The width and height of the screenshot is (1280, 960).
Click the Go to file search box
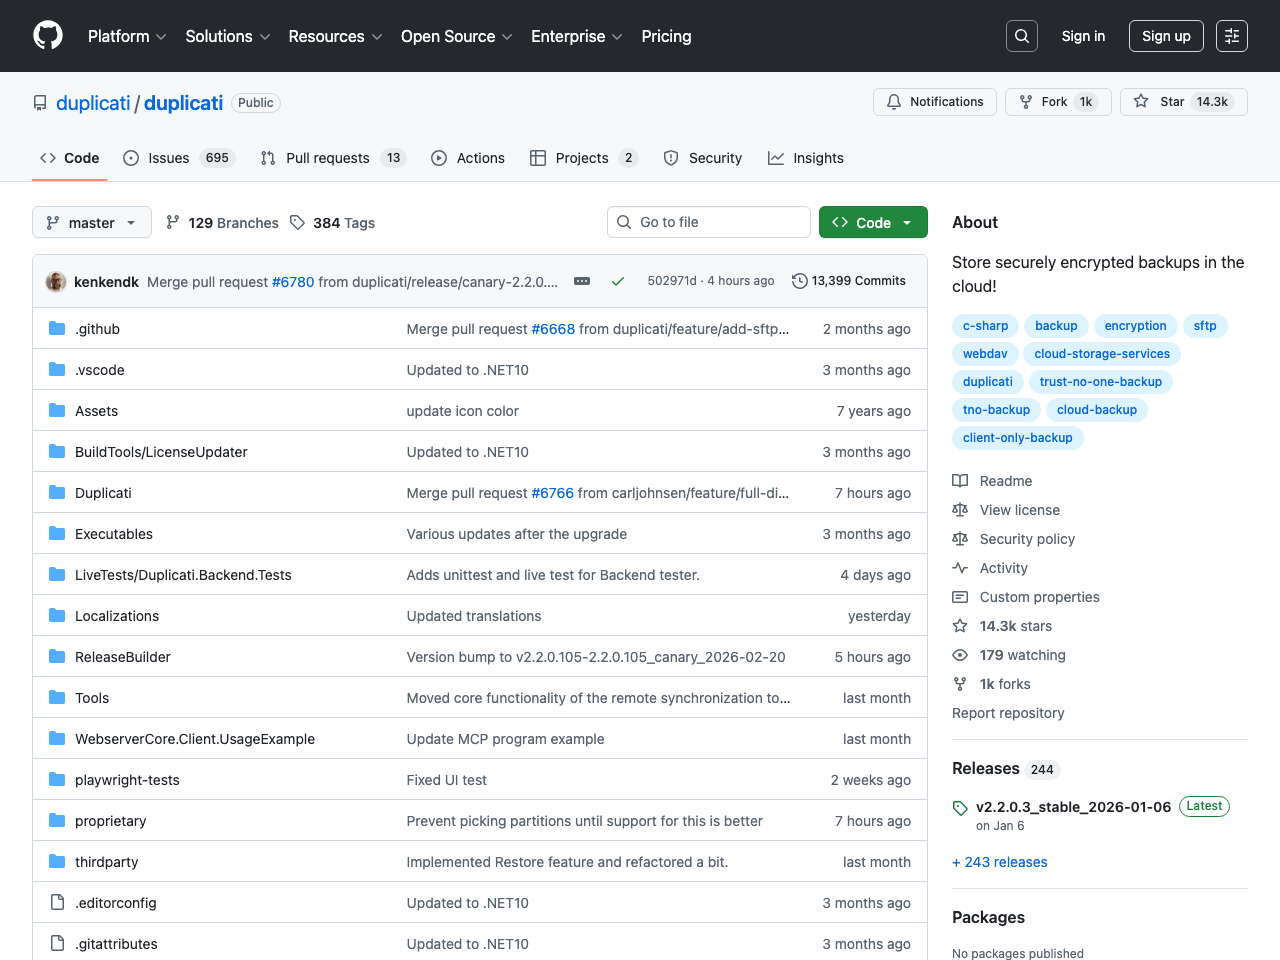click(709, 222)
